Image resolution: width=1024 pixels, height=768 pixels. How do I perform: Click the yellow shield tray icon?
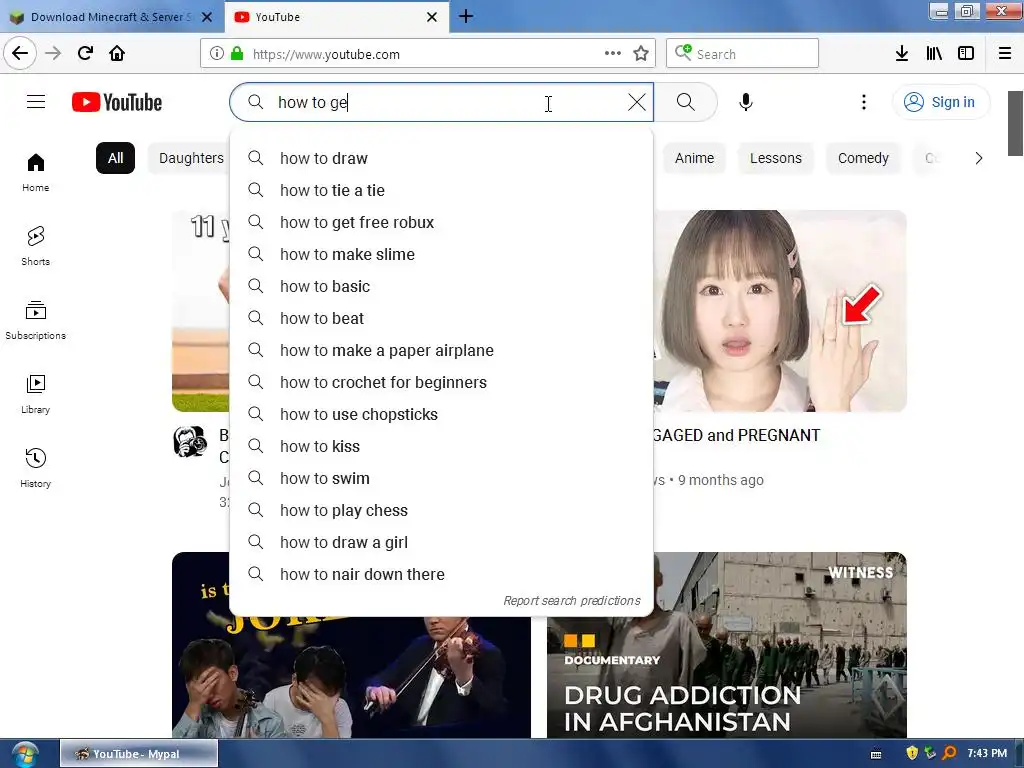912,753
